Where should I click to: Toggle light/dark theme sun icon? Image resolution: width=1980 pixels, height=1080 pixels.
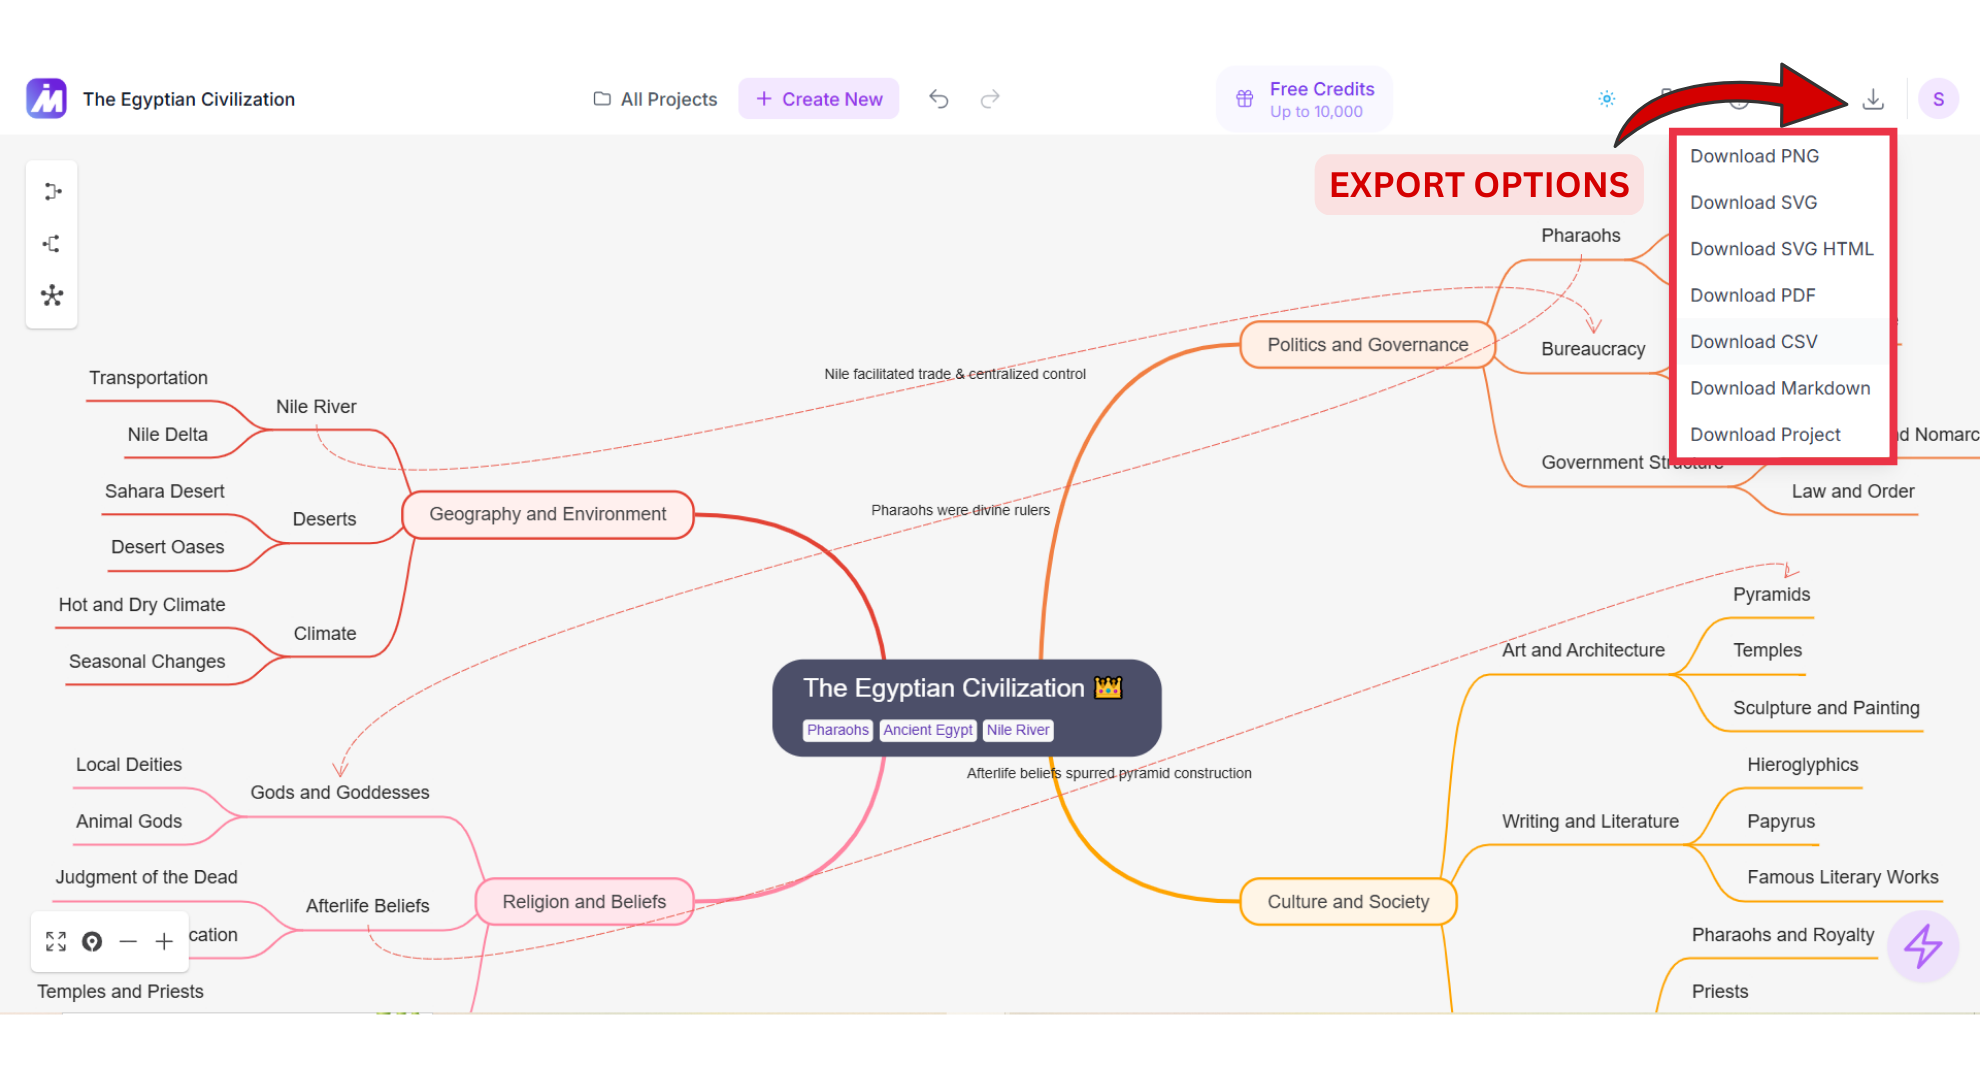click(1606, 99)
